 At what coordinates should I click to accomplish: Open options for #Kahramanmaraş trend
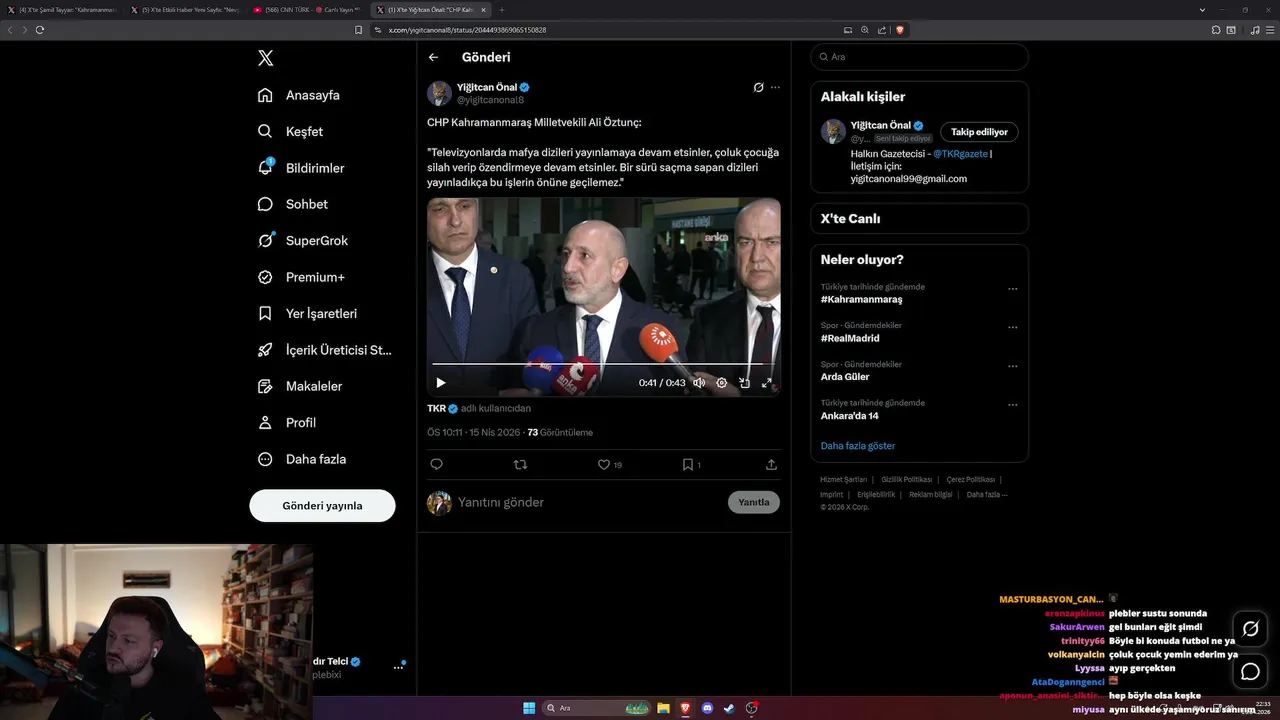coord(1012,289)
